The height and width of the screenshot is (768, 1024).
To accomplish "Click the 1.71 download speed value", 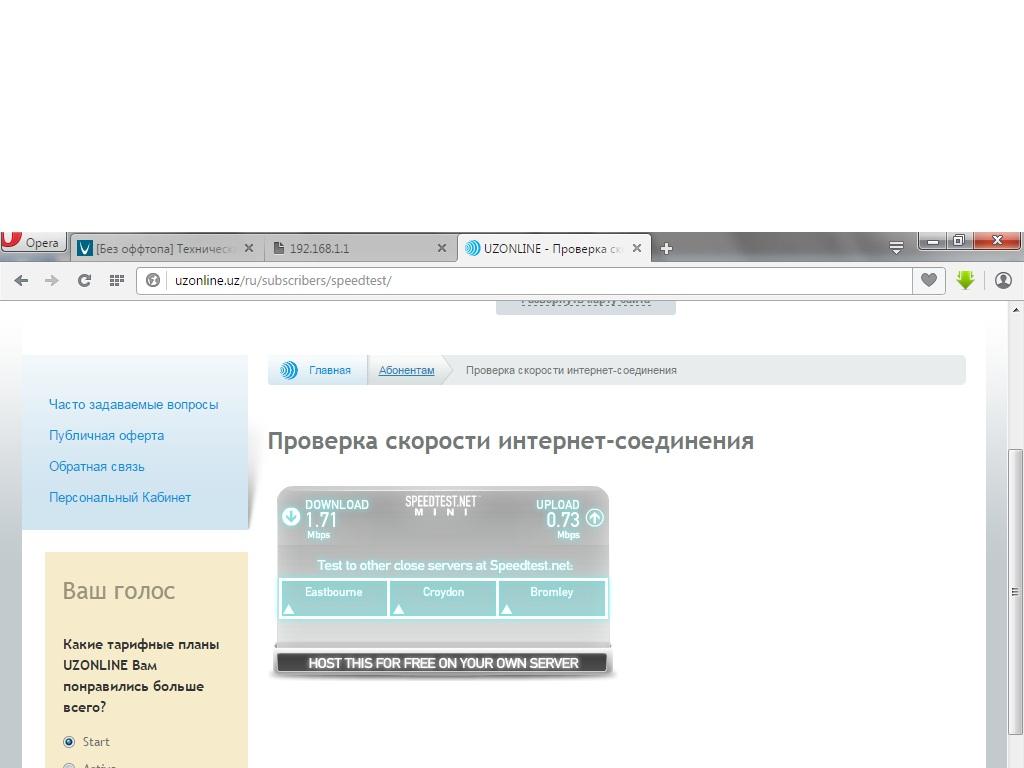I will pyautogui.click(x=321, y=520).
